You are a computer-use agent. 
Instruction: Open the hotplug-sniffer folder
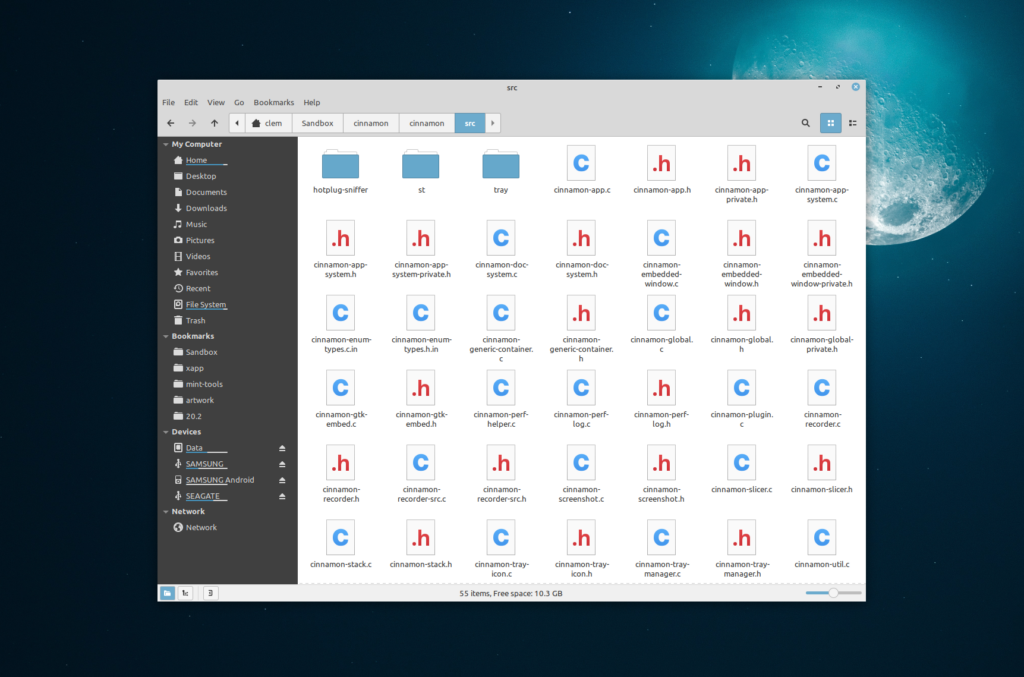coord(340,165)
